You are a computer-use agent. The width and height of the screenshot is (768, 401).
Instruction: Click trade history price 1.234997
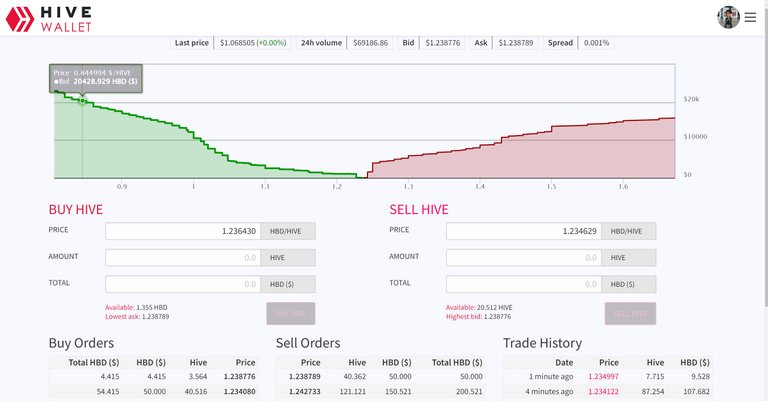pos(603,377)
